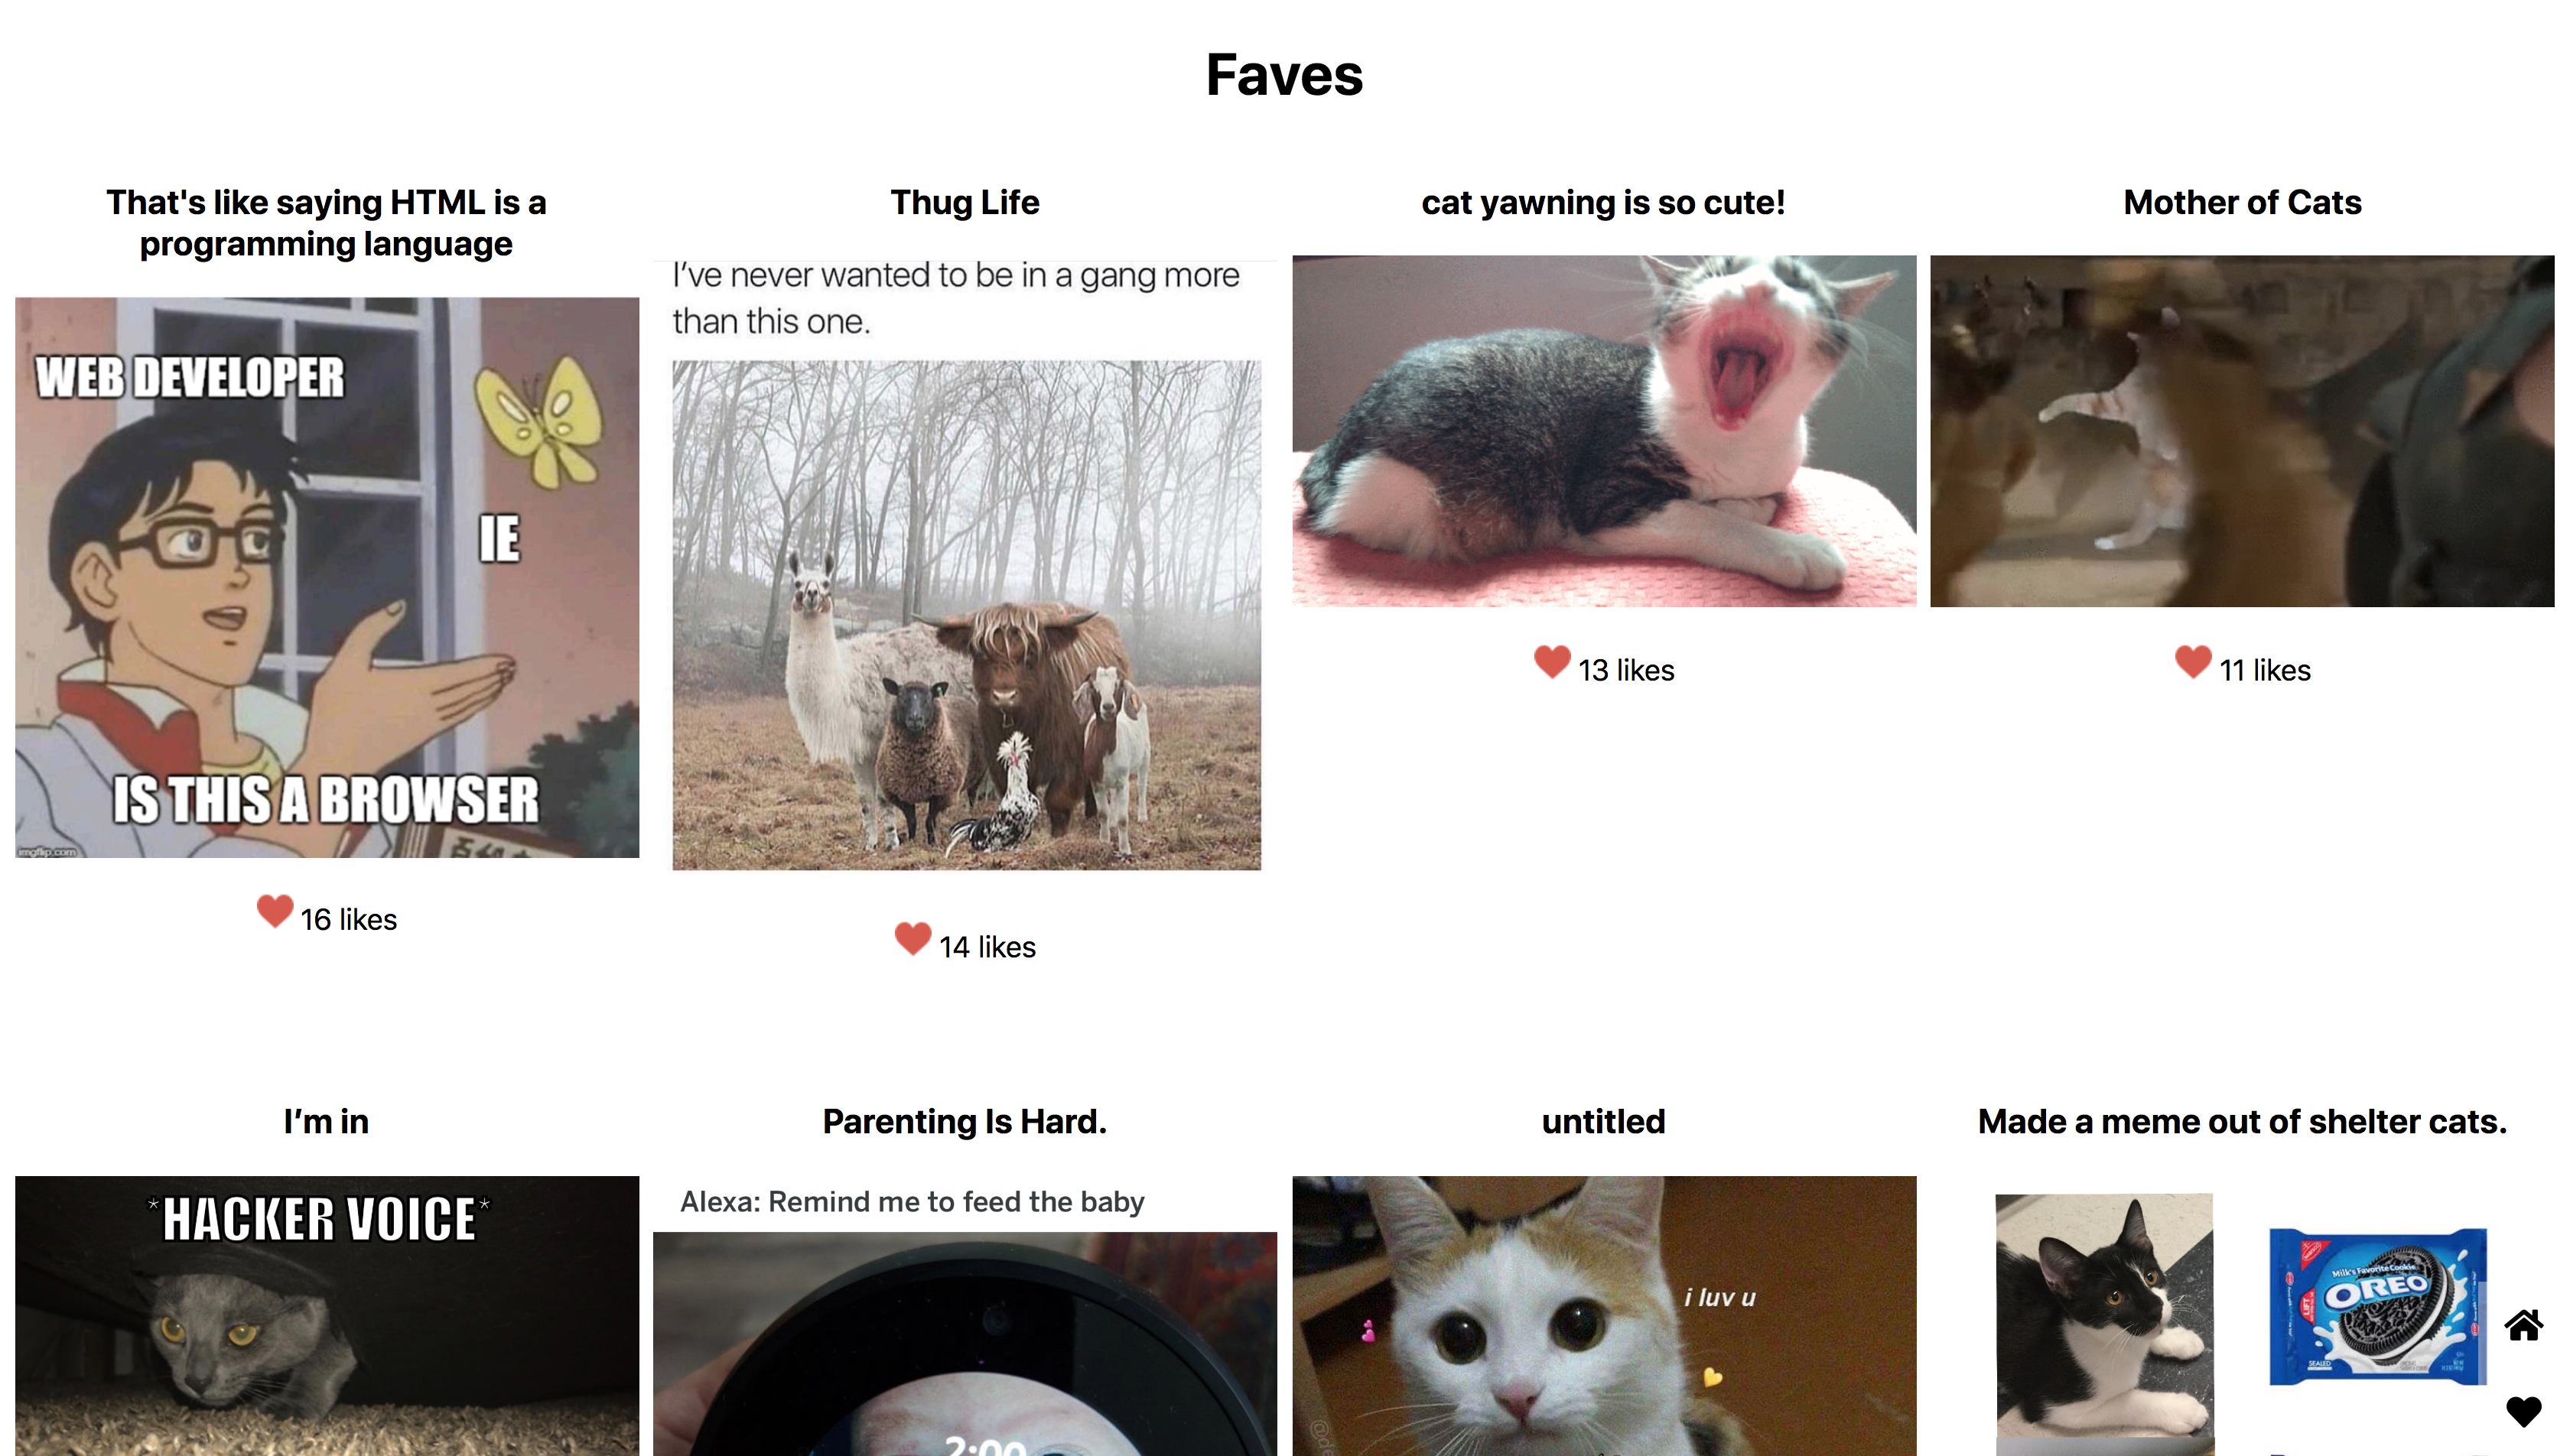The image size is (2570, 1456).
Task: Like the HTML programming language meme heart
Action: [x=274, y=910]
